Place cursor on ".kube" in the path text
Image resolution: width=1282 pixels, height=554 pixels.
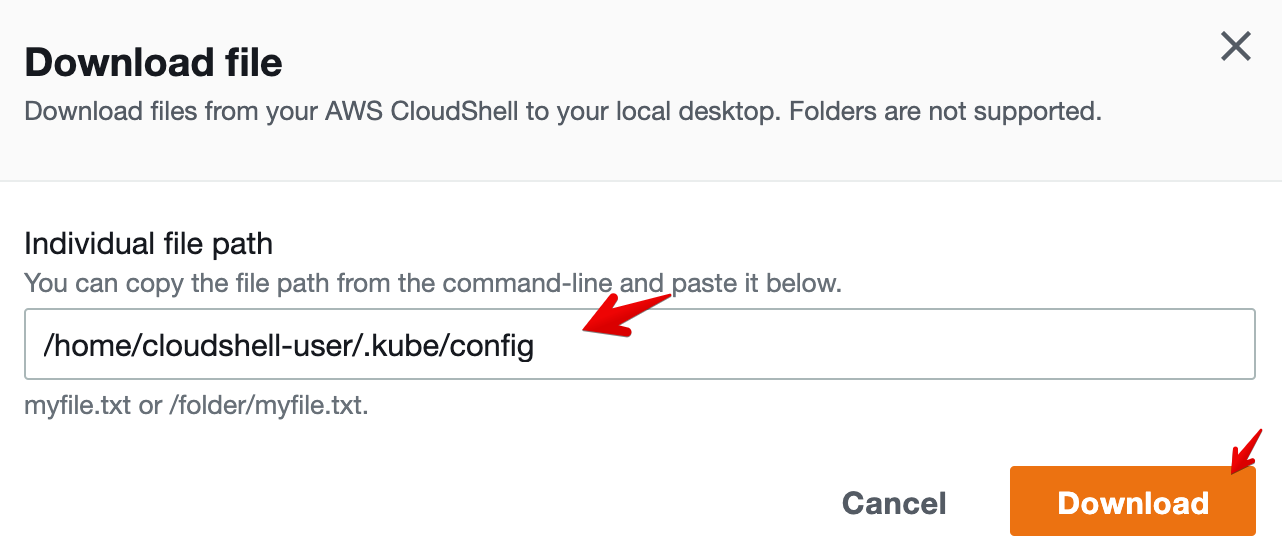point(403,346)
